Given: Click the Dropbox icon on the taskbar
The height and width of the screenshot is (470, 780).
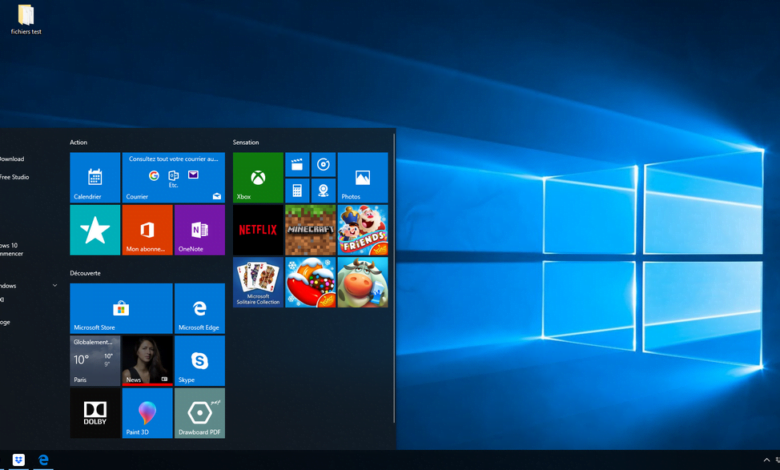Looking at the screenshot, I should [18, 460].
